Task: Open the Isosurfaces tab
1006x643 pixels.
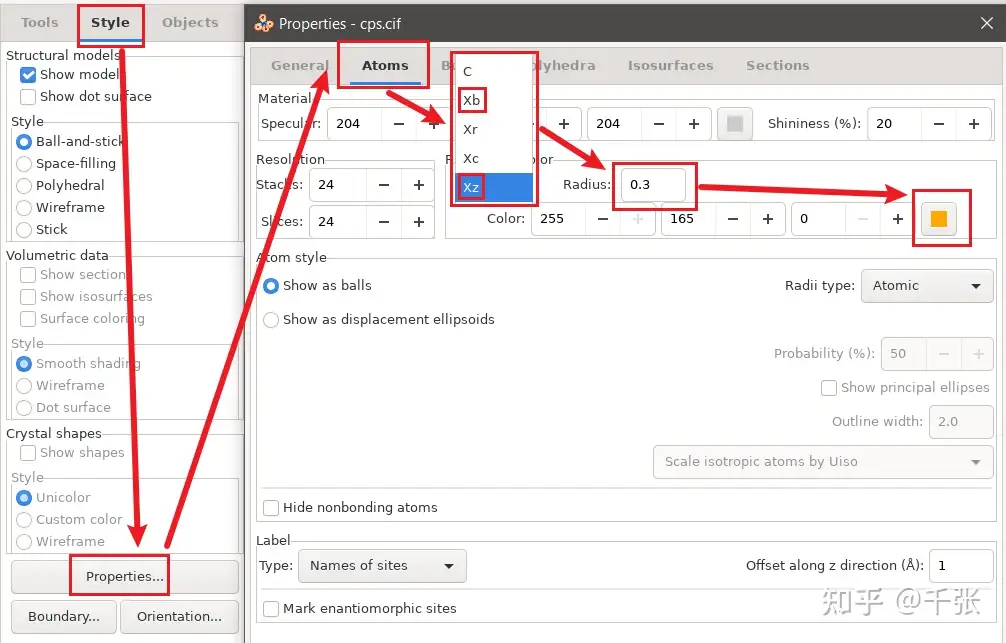Action: click(670, 65)
